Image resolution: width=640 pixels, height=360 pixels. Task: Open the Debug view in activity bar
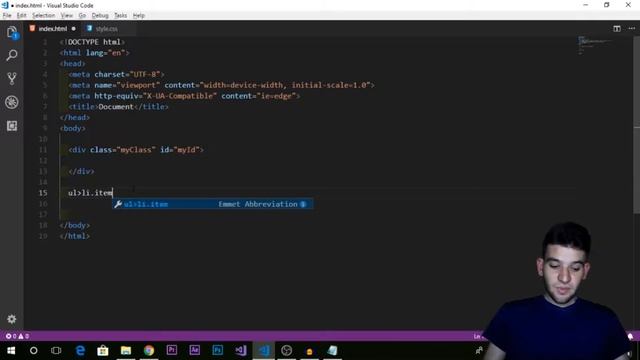tap(12, 102)
